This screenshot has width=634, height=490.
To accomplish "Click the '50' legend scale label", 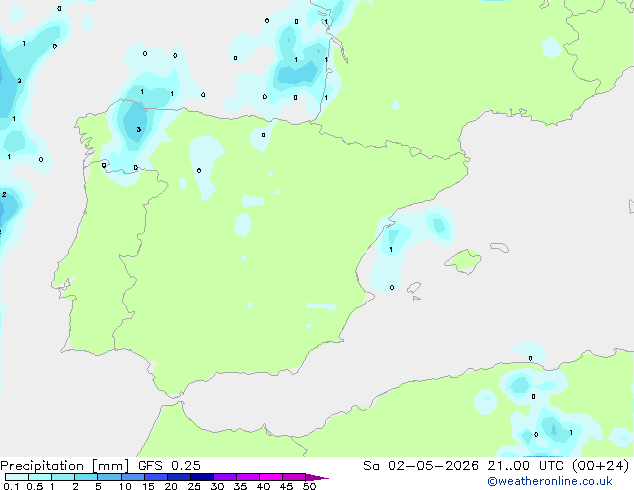I will pyautogui.click(x=309, y=486).
